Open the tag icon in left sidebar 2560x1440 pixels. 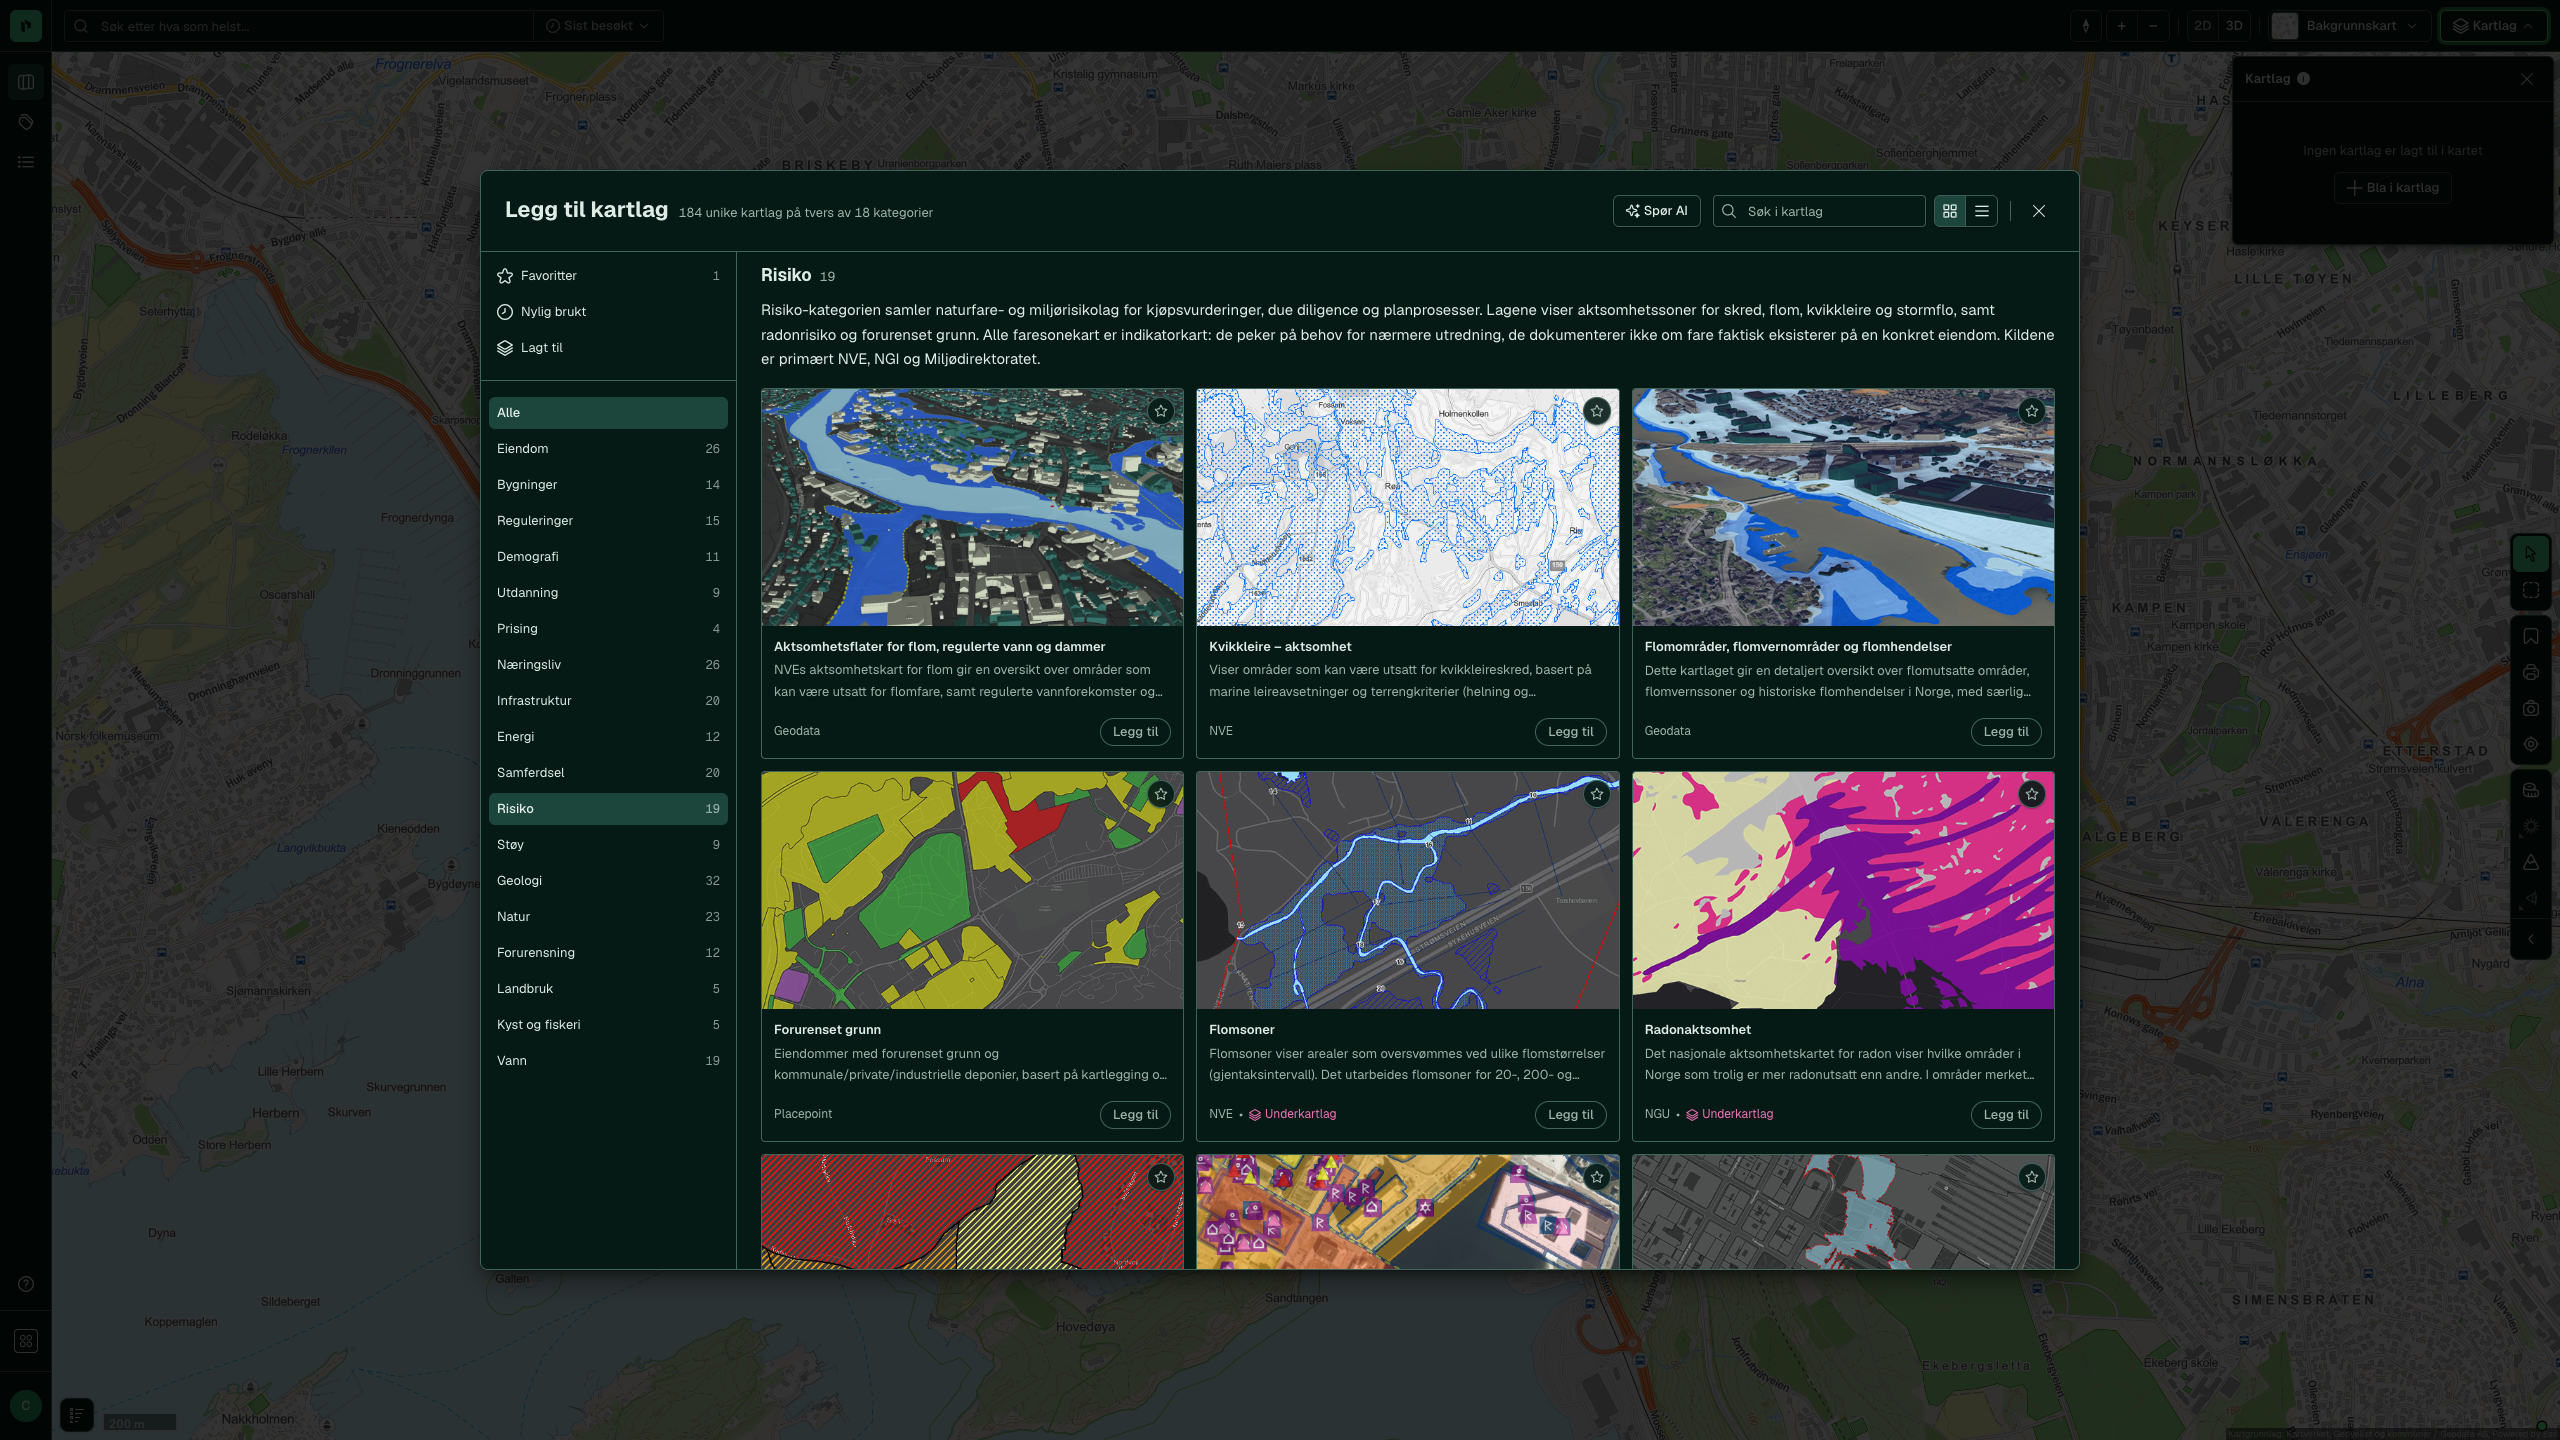[x=26, y=122]
